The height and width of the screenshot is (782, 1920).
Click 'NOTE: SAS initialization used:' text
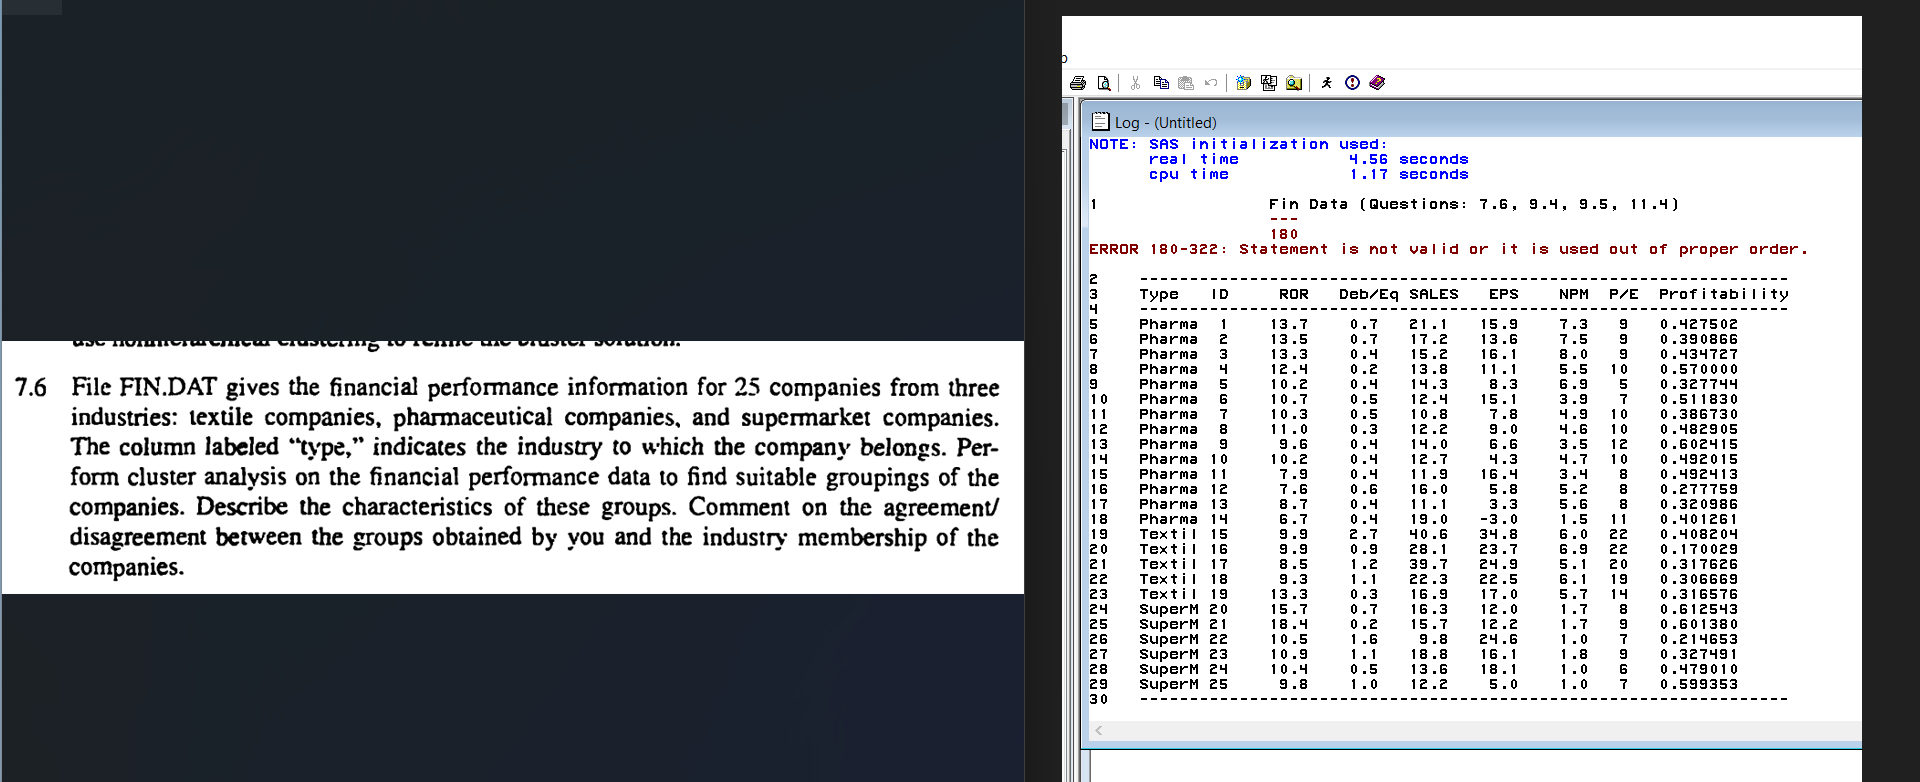[1238, 144]
